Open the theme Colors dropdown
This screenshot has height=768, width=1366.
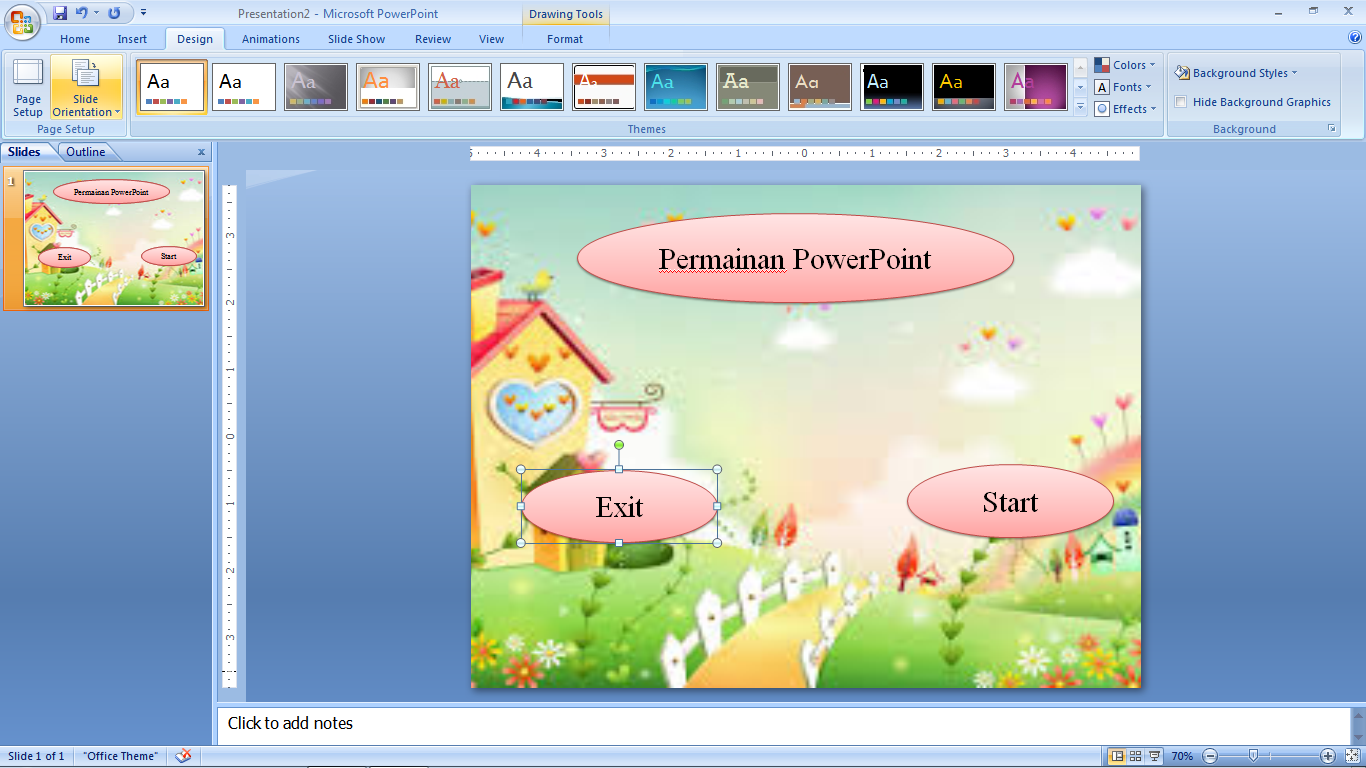tap(1126, 65)
